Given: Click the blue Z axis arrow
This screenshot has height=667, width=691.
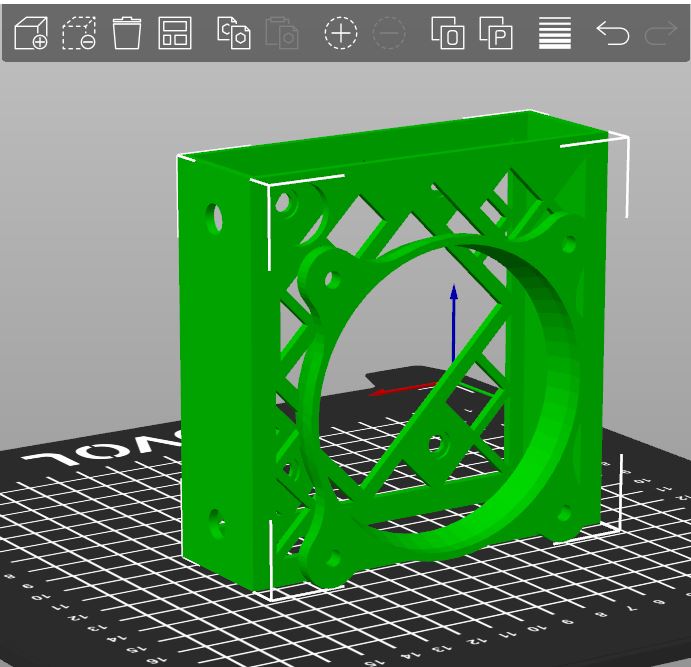Looking at the screenshot, I should (454, 324).
